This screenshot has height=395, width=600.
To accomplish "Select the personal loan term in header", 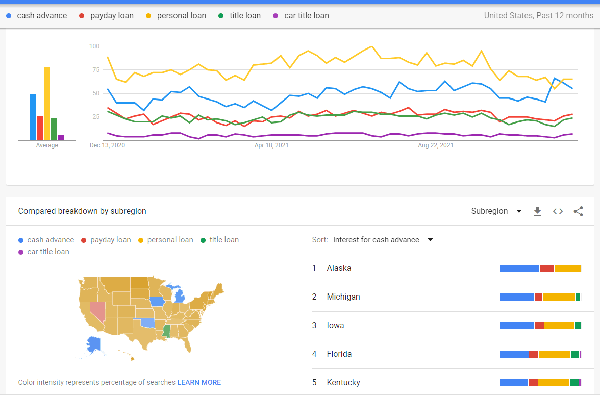I will 182,16.
